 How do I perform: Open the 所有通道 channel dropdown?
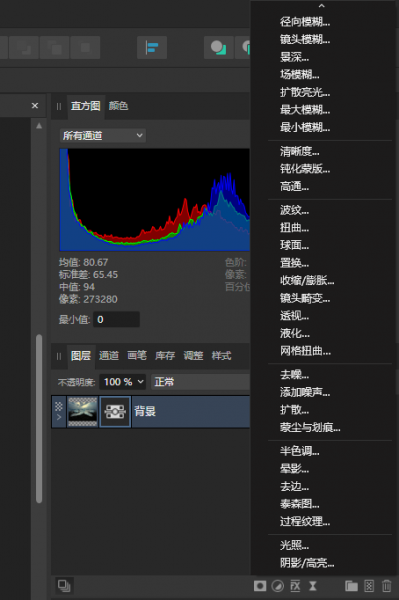tap(103, 135)
